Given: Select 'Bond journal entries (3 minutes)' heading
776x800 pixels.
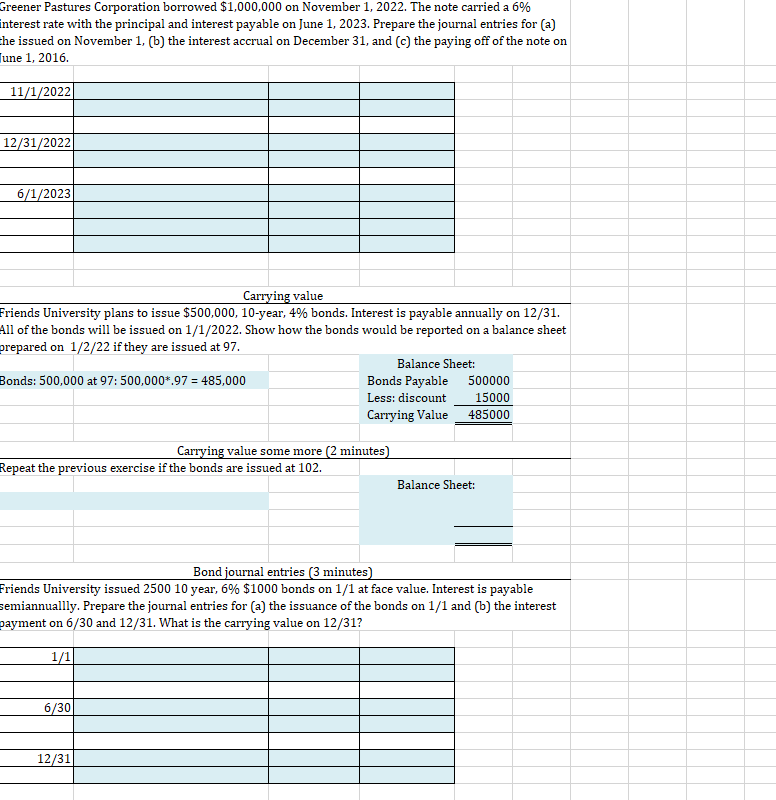Looking at the screenshot, I should 283,572.
